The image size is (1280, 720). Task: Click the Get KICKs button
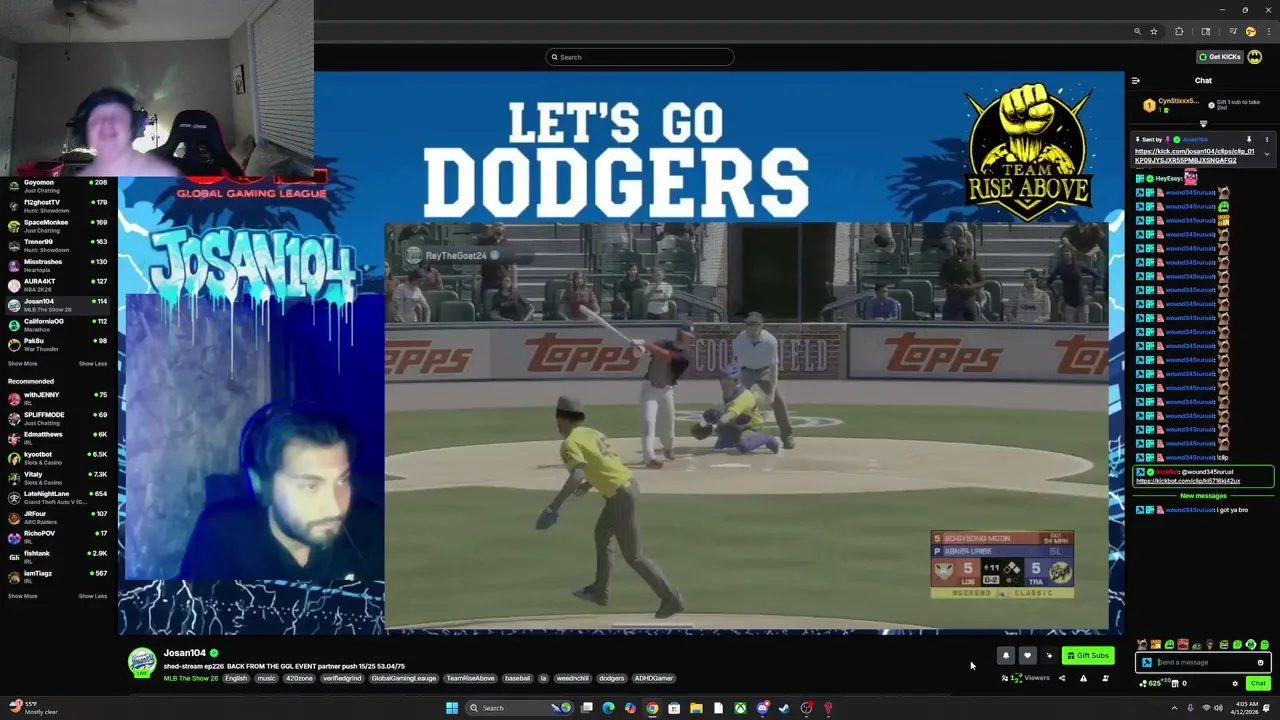1220,57
